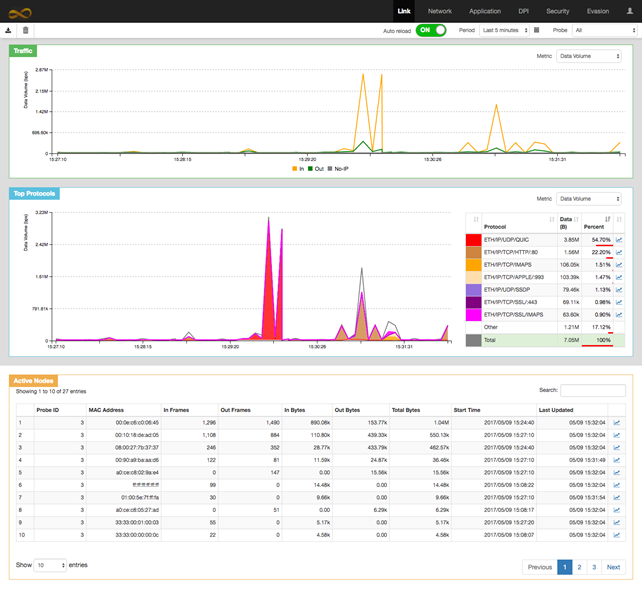This screenshot has height=593, width=642.
Task: Open the user account icon
Action: point(629,11)
